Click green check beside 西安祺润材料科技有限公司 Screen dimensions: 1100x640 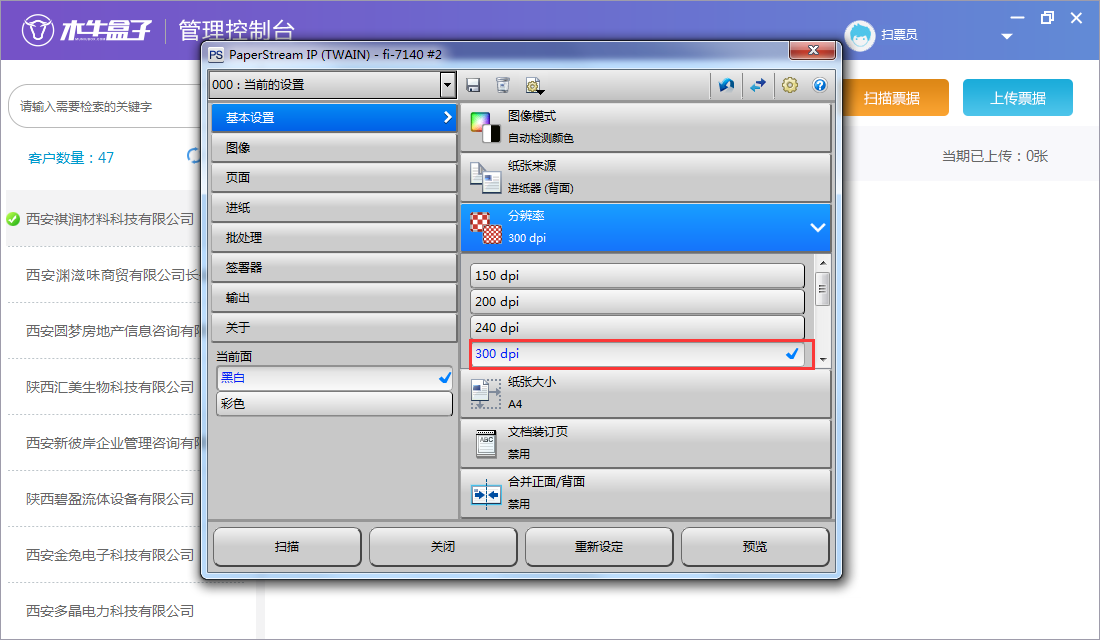pos(13,219)
